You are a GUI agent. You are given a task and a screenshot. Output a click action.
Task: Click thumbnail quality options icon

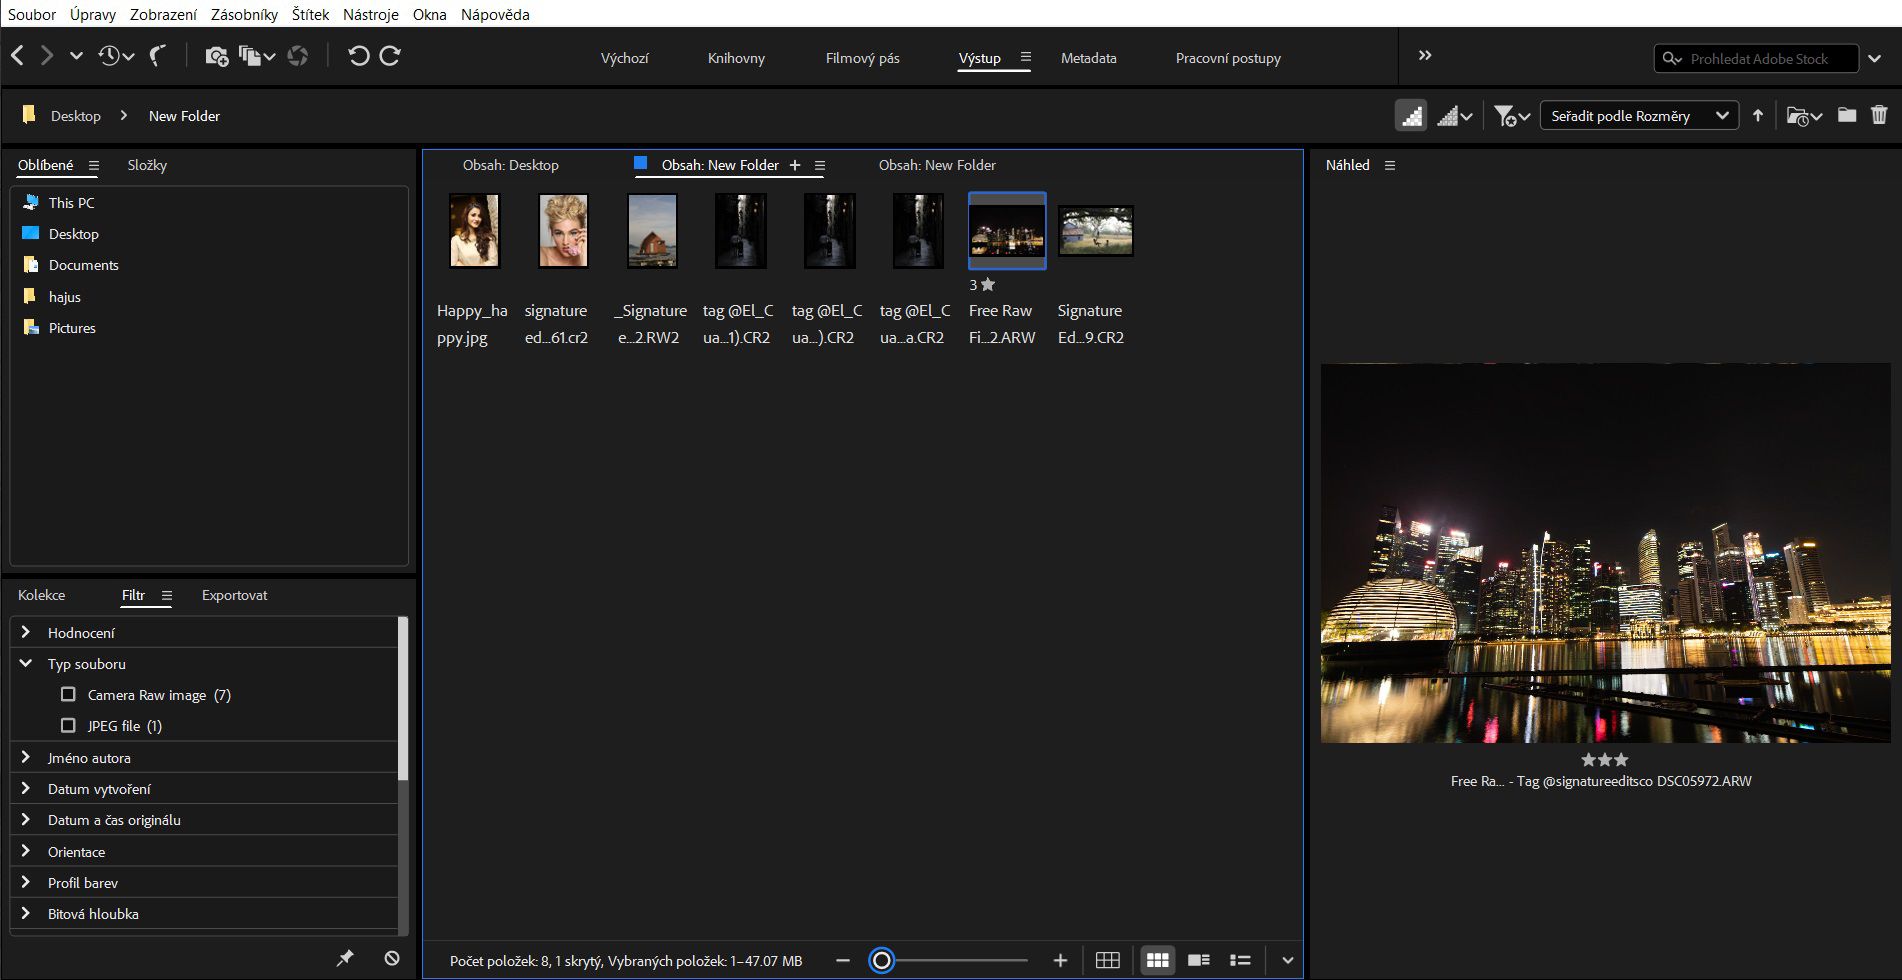click(x=1411, y=116)
